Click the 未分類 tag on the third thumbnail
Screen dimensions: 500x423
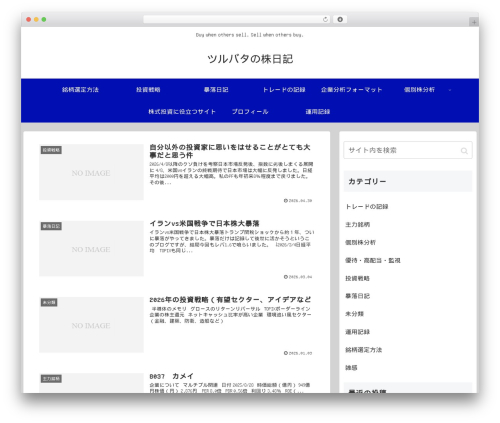tap(49, 302)
